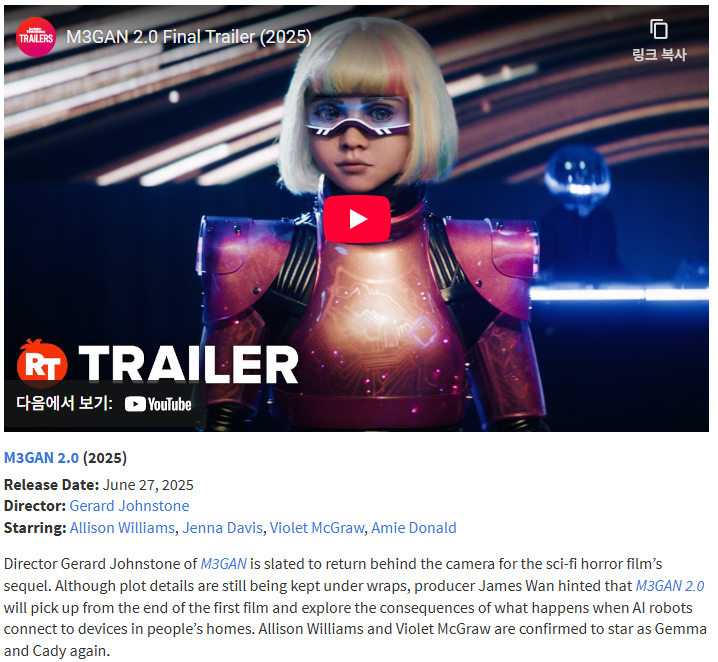The height and width of the screenshot is (662, 718).
Task: Click the Release Date text June 27, 2025
Action: click(x=148, y=485)
